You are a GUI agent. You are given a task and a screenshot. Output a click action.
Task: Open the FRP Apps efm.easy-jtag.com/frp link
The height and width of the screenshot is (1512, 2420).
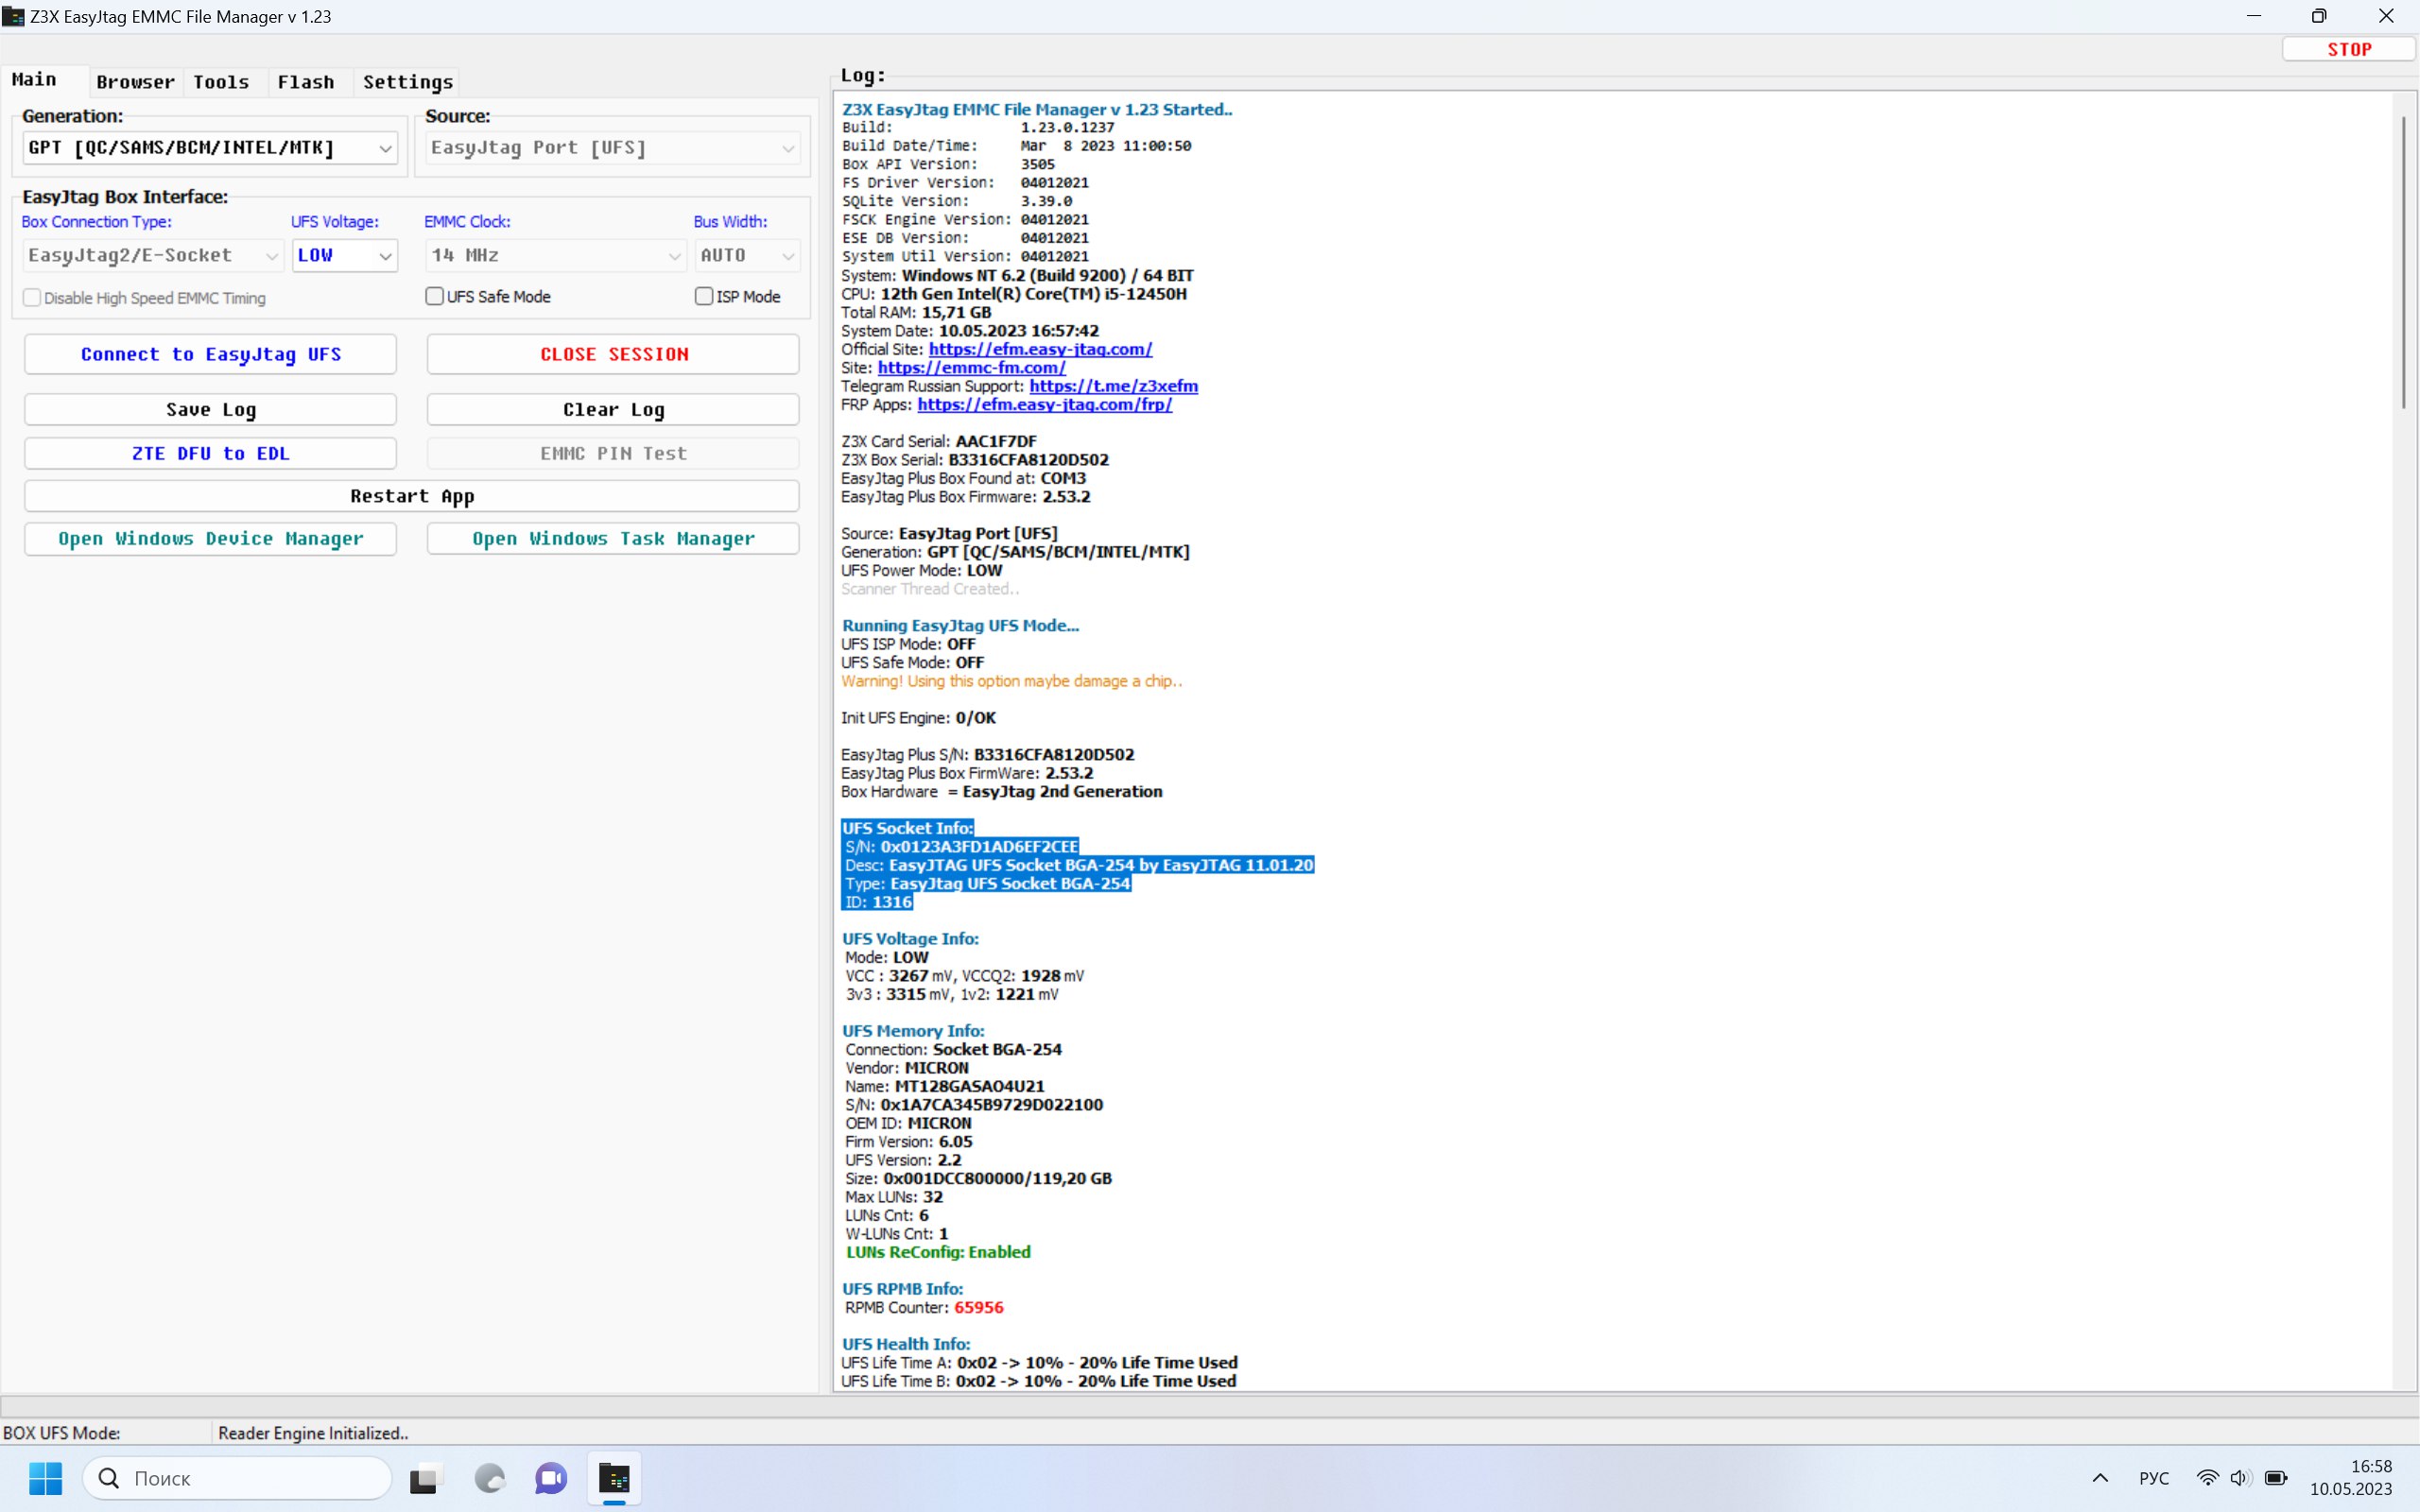pos(1044,404)
